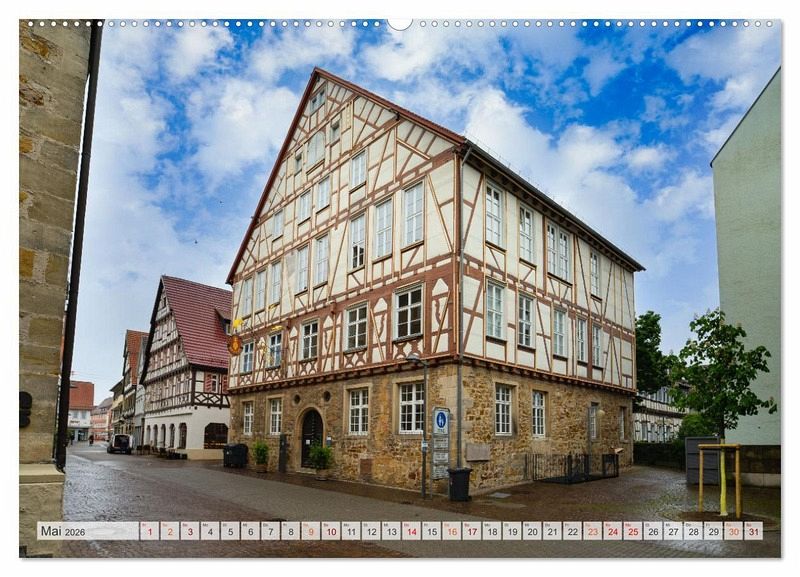The height and width of the screenshot is (577, 800).
Task: Select day 9 in the calendar strip
Action: click(311, 531)
